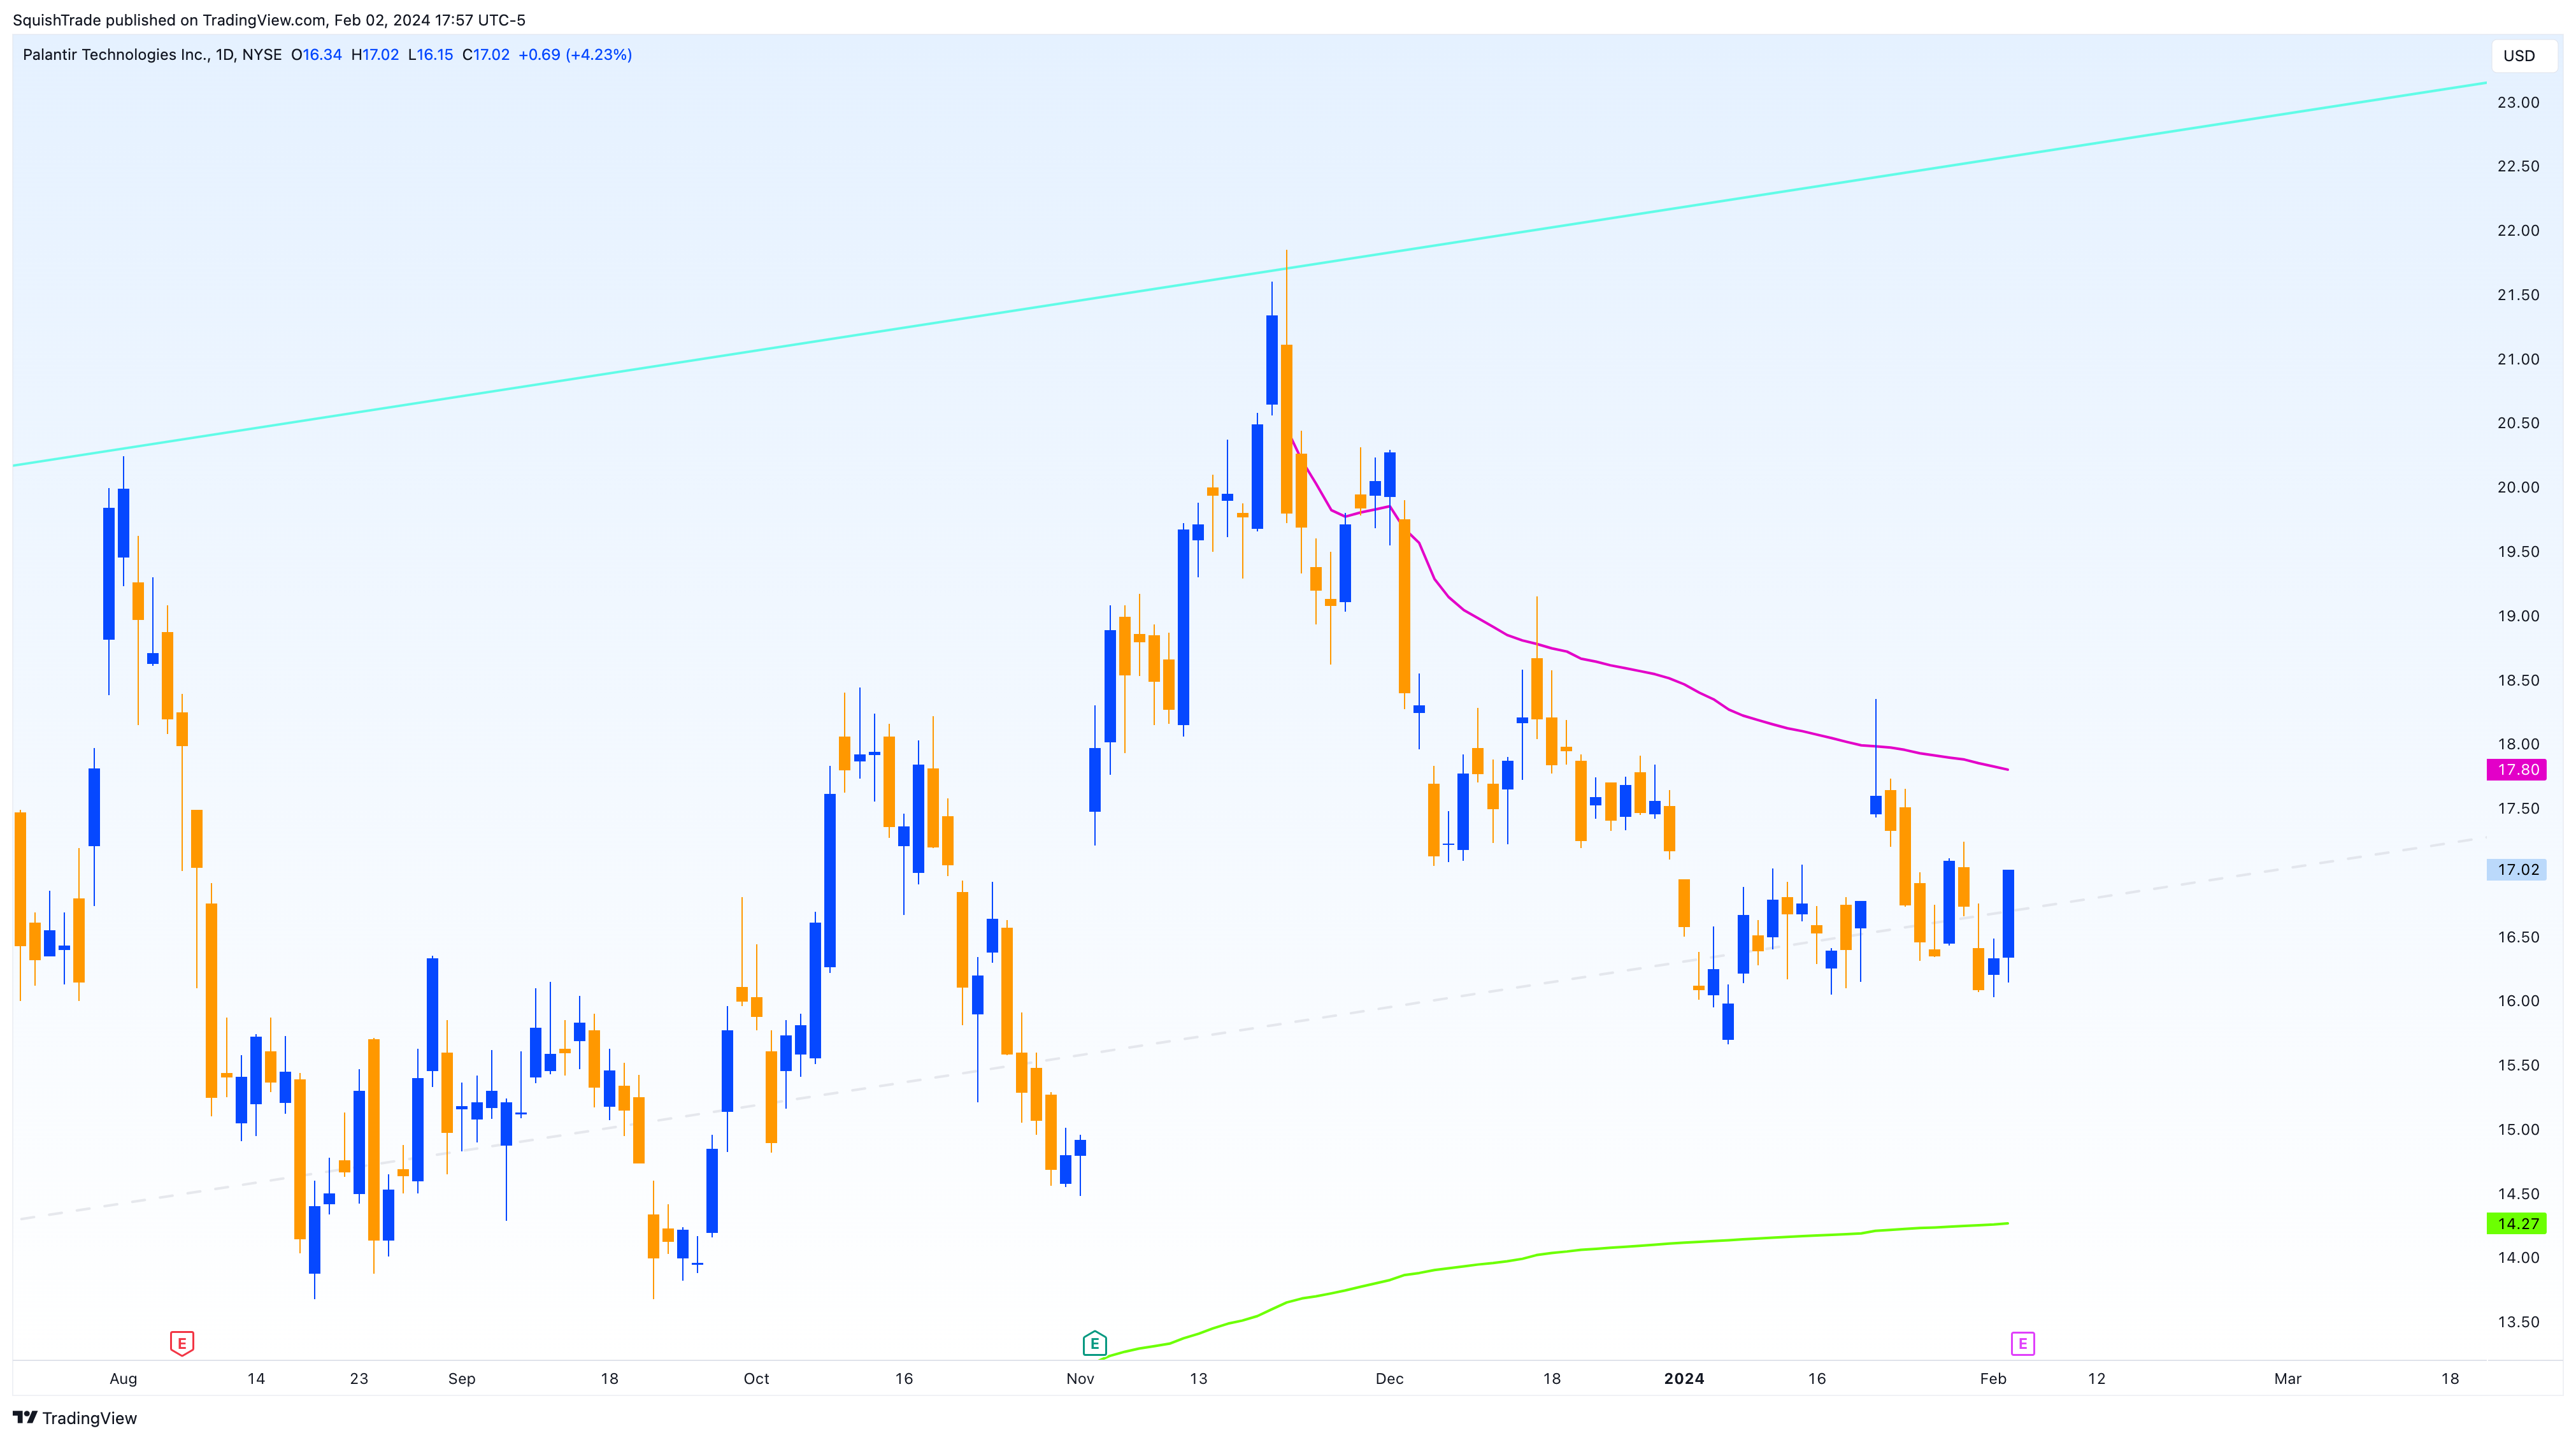Click the Oct label on the time axis
This screenshot has width=2576, height=1440.
pyautogui.click(x=757, y=1379)
